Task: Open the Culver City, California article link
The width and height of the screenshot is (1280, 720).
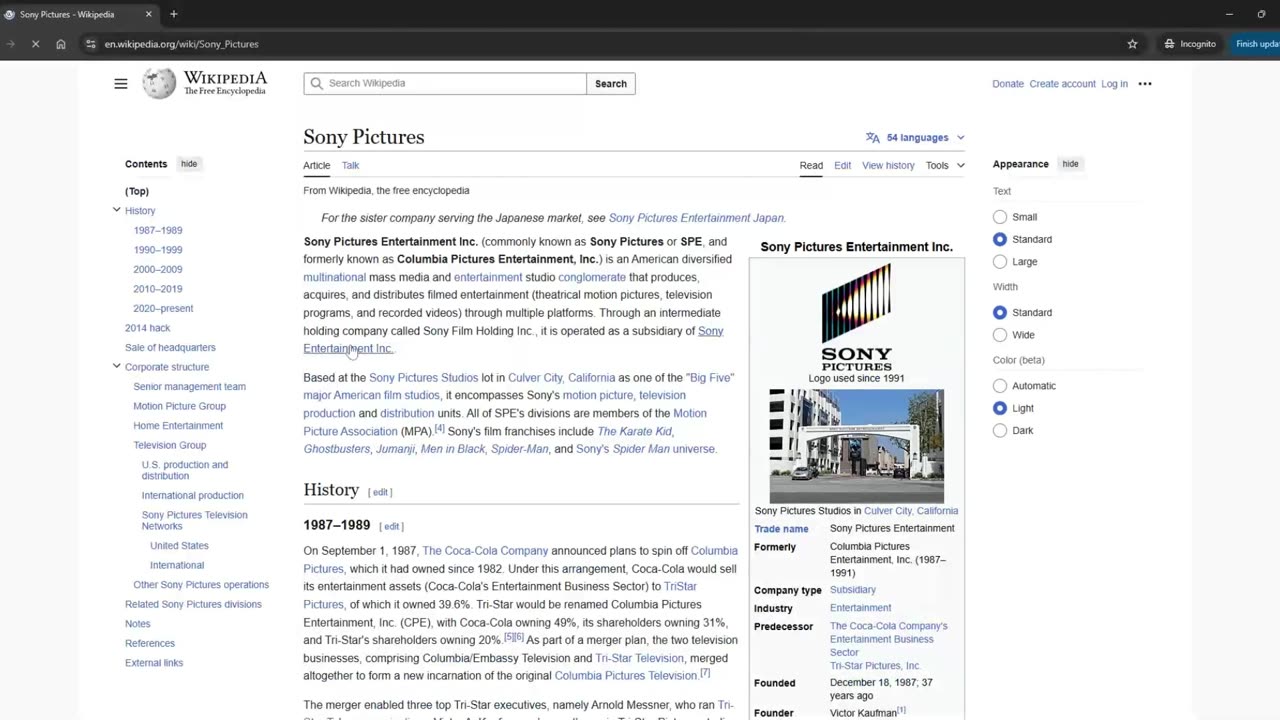Action: [561, 378]
